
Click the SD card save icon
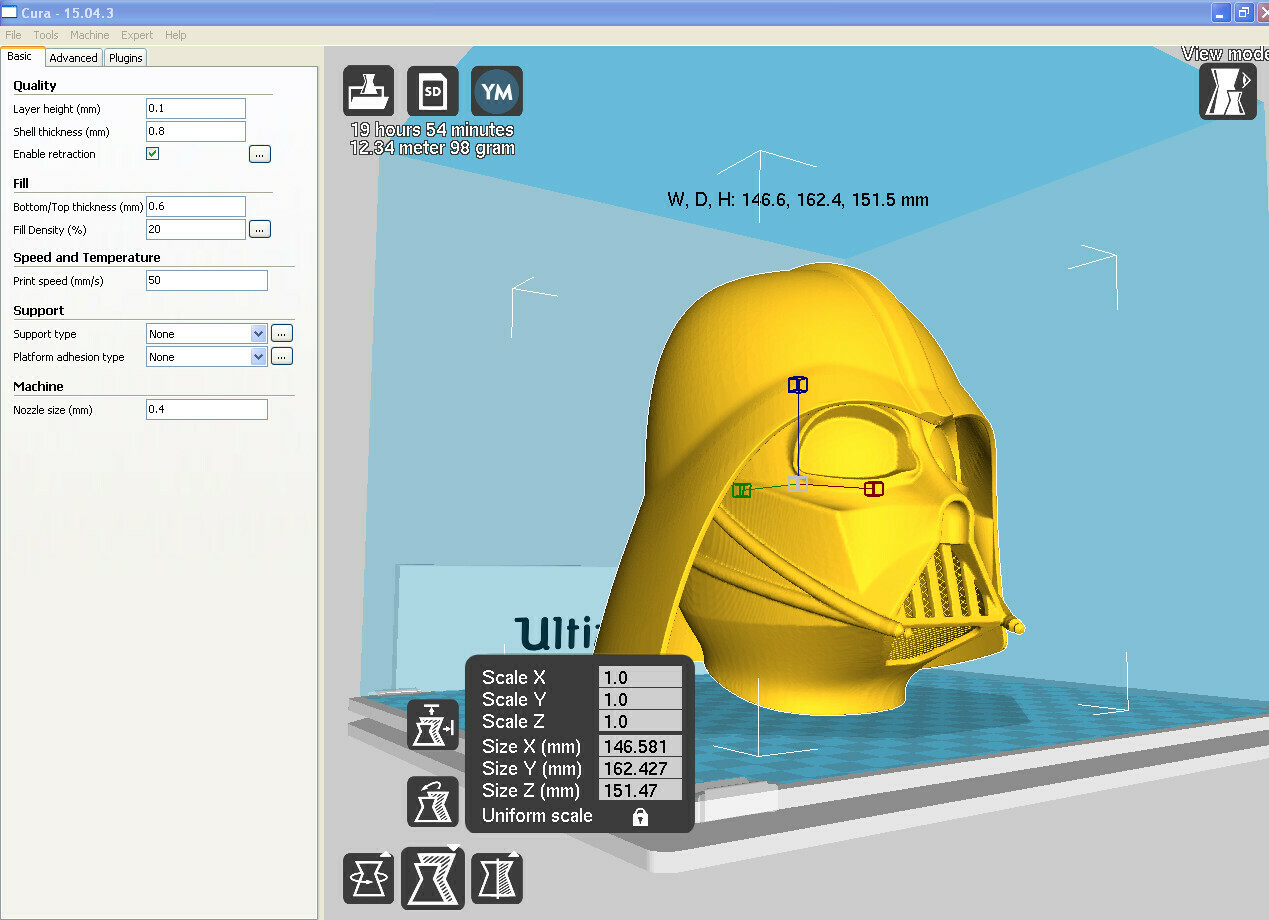[x=432, y=92]
